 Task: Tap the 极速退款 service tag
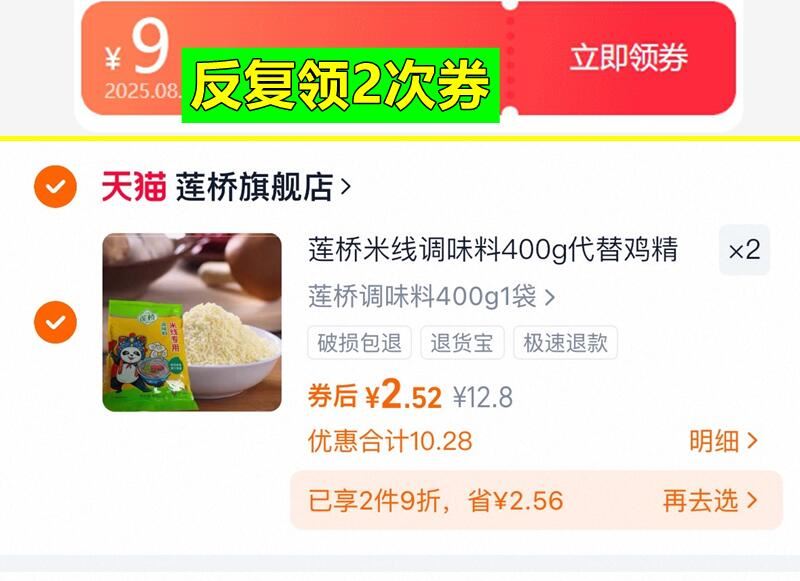(565, 342)
